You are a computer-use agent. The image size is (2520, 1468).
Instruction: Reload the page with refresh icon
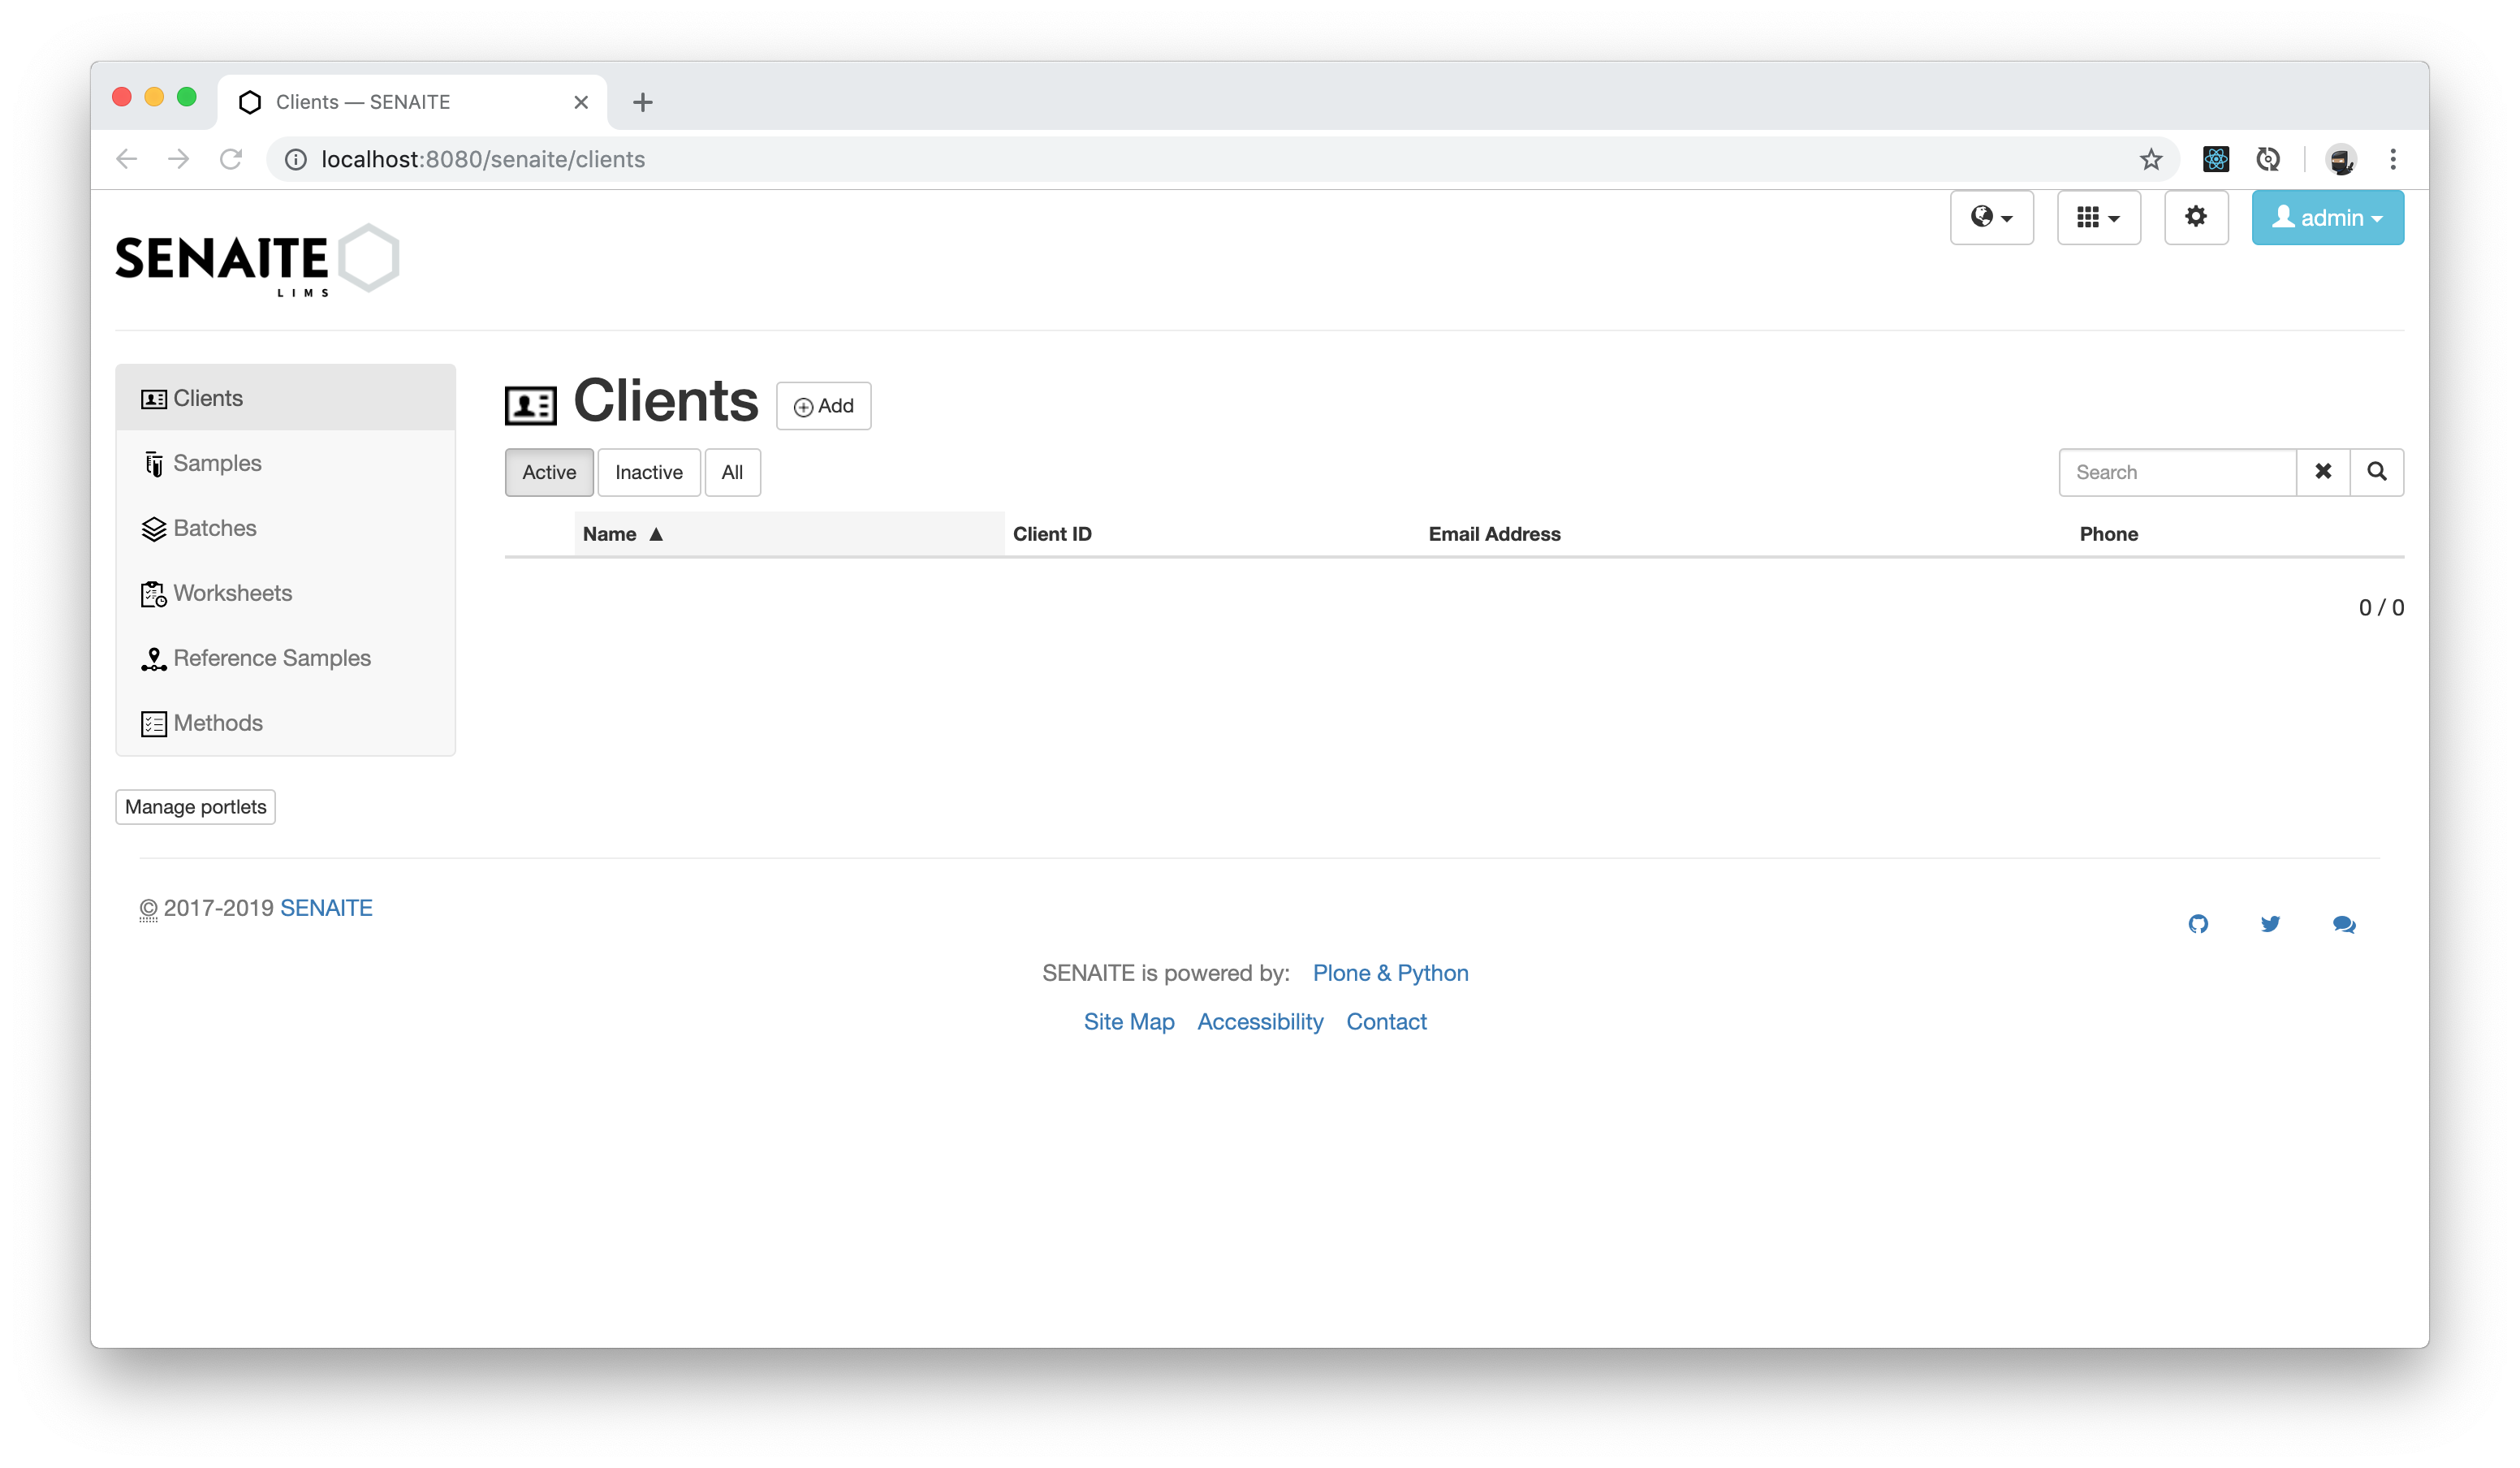(x=231, y=159)
